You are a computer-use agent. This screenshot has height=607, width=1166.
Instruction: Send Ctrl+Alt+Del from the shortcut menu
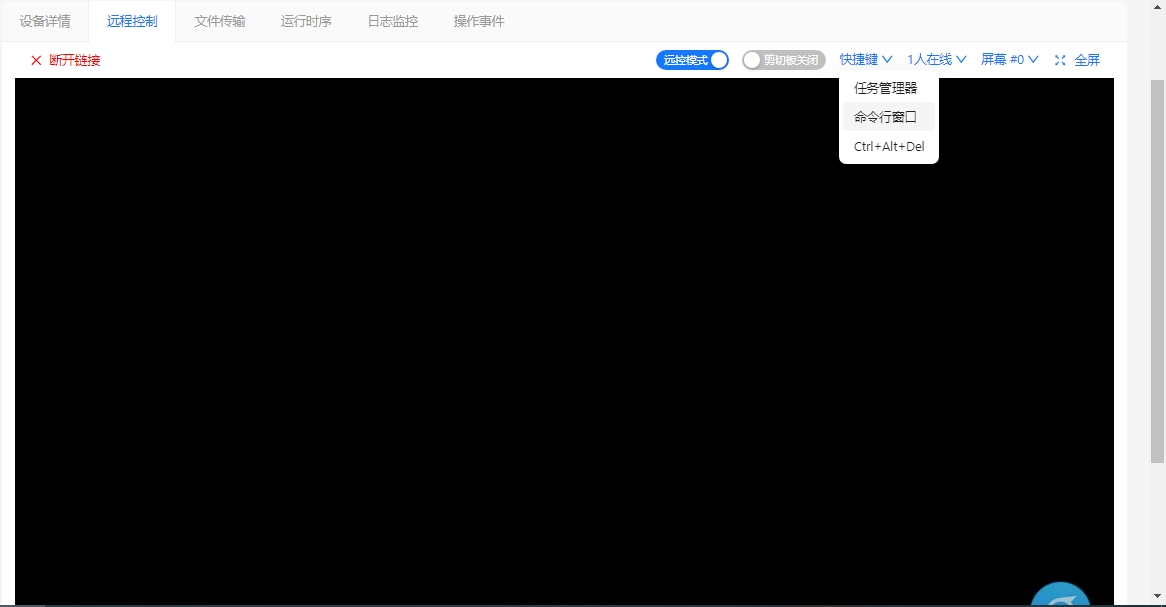pos(889,147)
